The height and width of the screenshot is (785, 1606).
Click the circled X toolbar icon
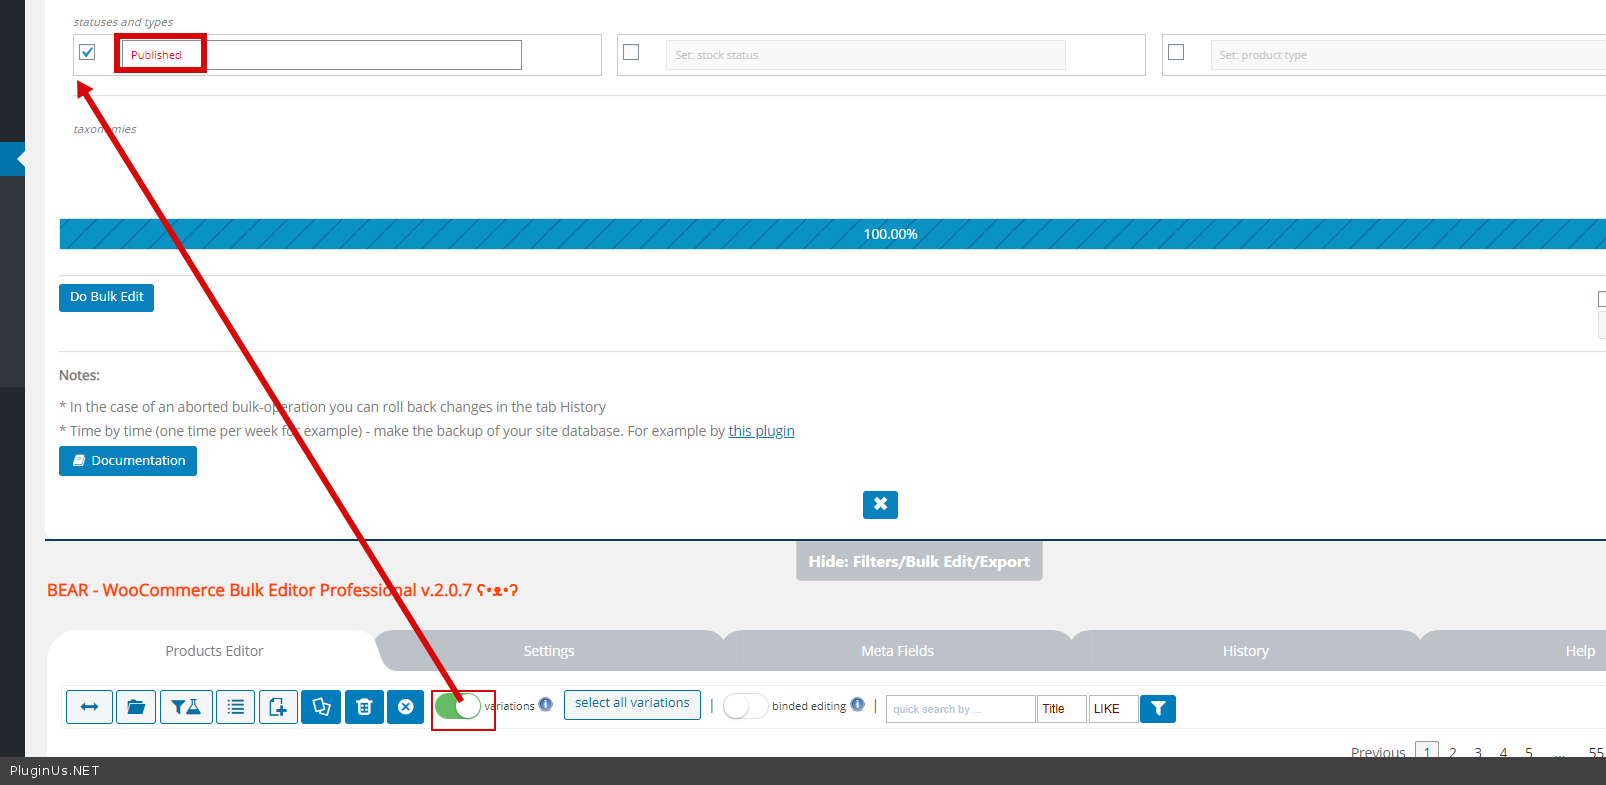pos(406,707)
